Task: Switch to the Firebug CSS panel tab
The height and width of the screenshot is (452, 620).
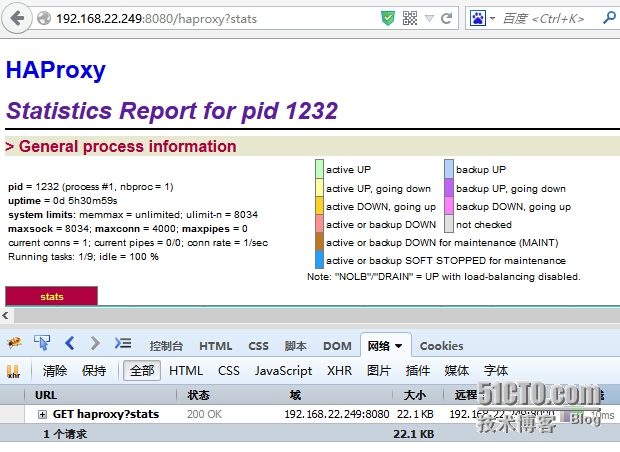Action: (x=258, y=346)
